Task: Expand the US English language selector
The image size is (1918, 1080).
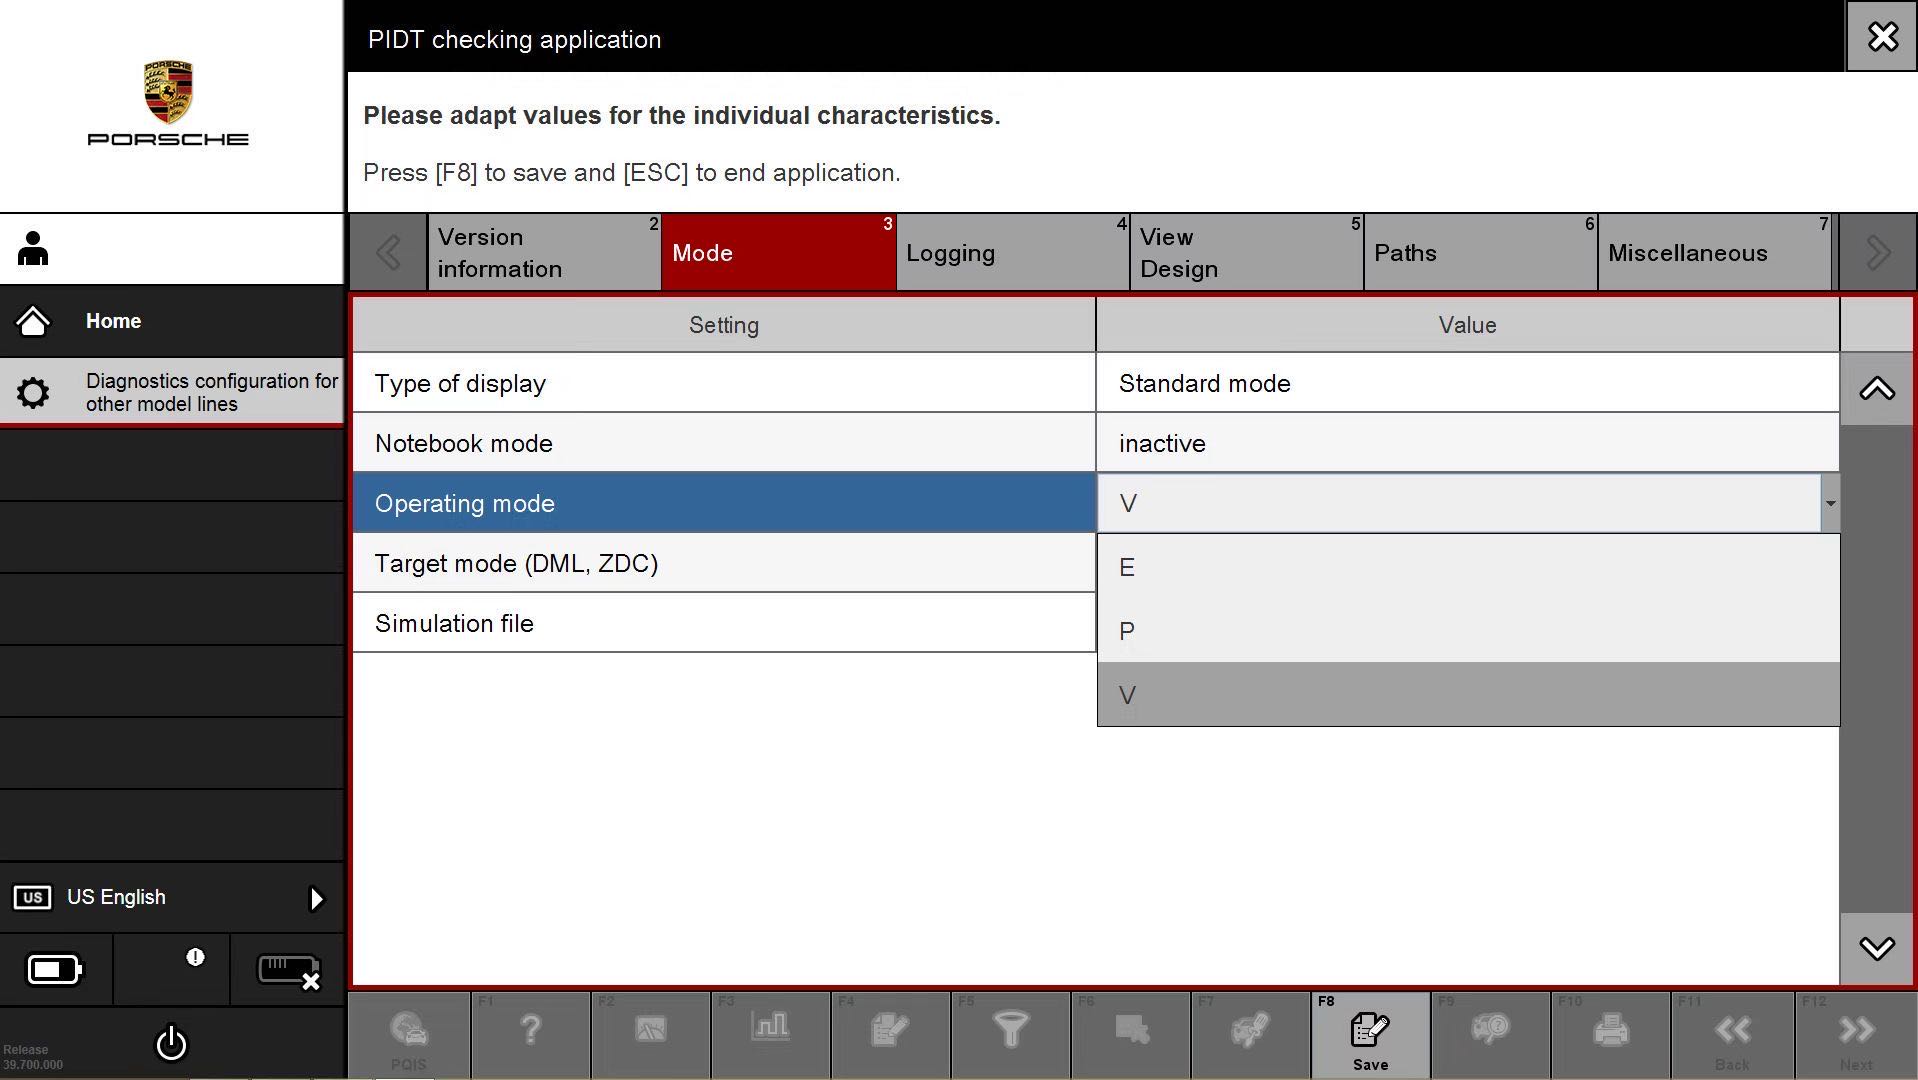Action: click(x=316, y=898)
